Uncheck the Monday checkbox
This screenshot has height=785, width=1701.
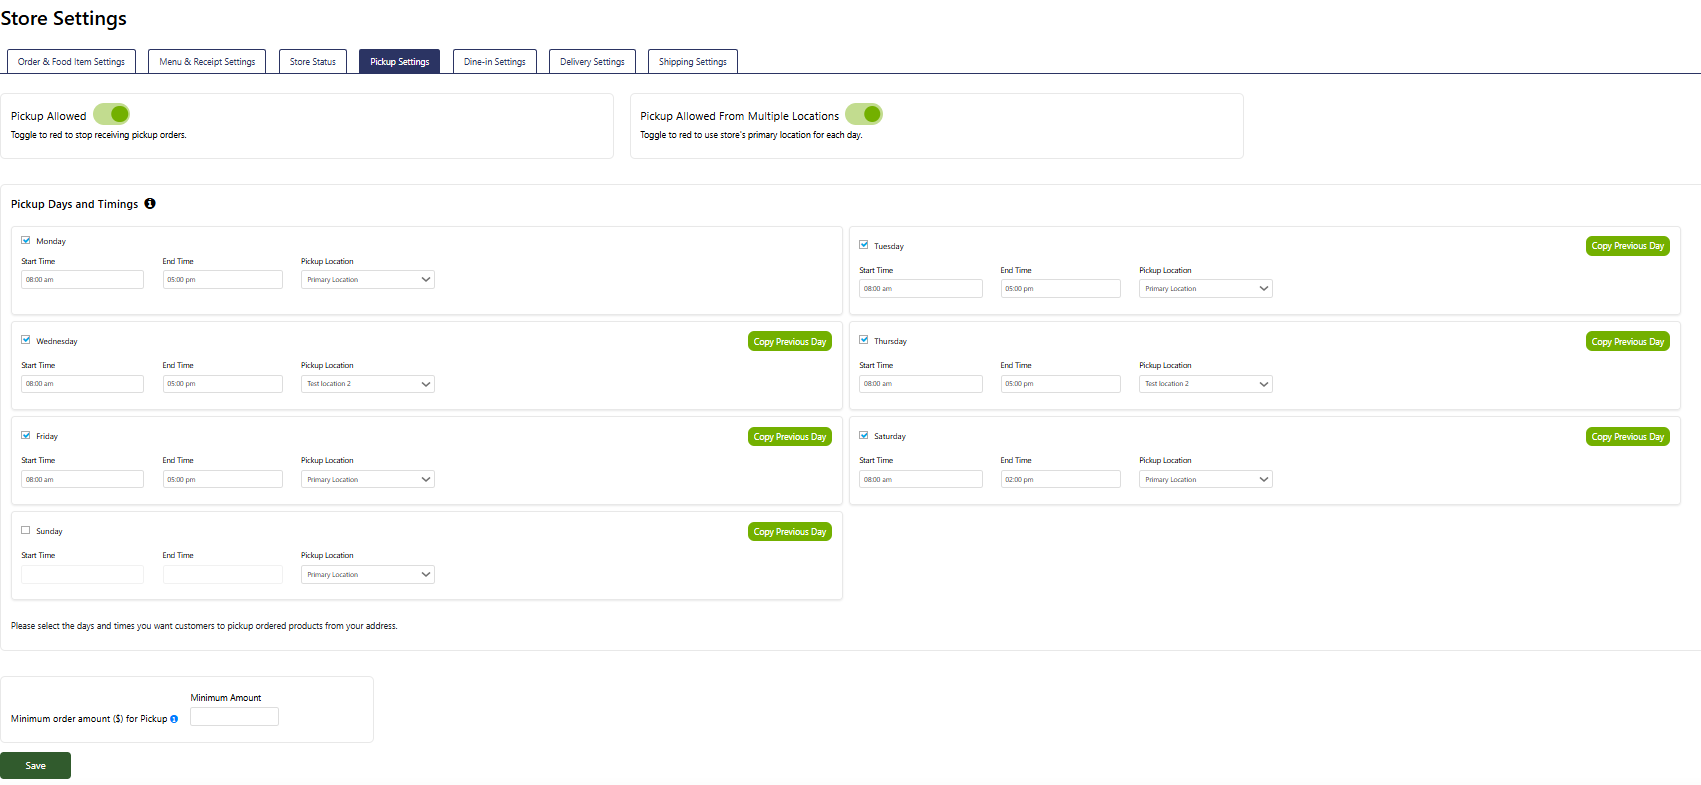pos(26,241)
